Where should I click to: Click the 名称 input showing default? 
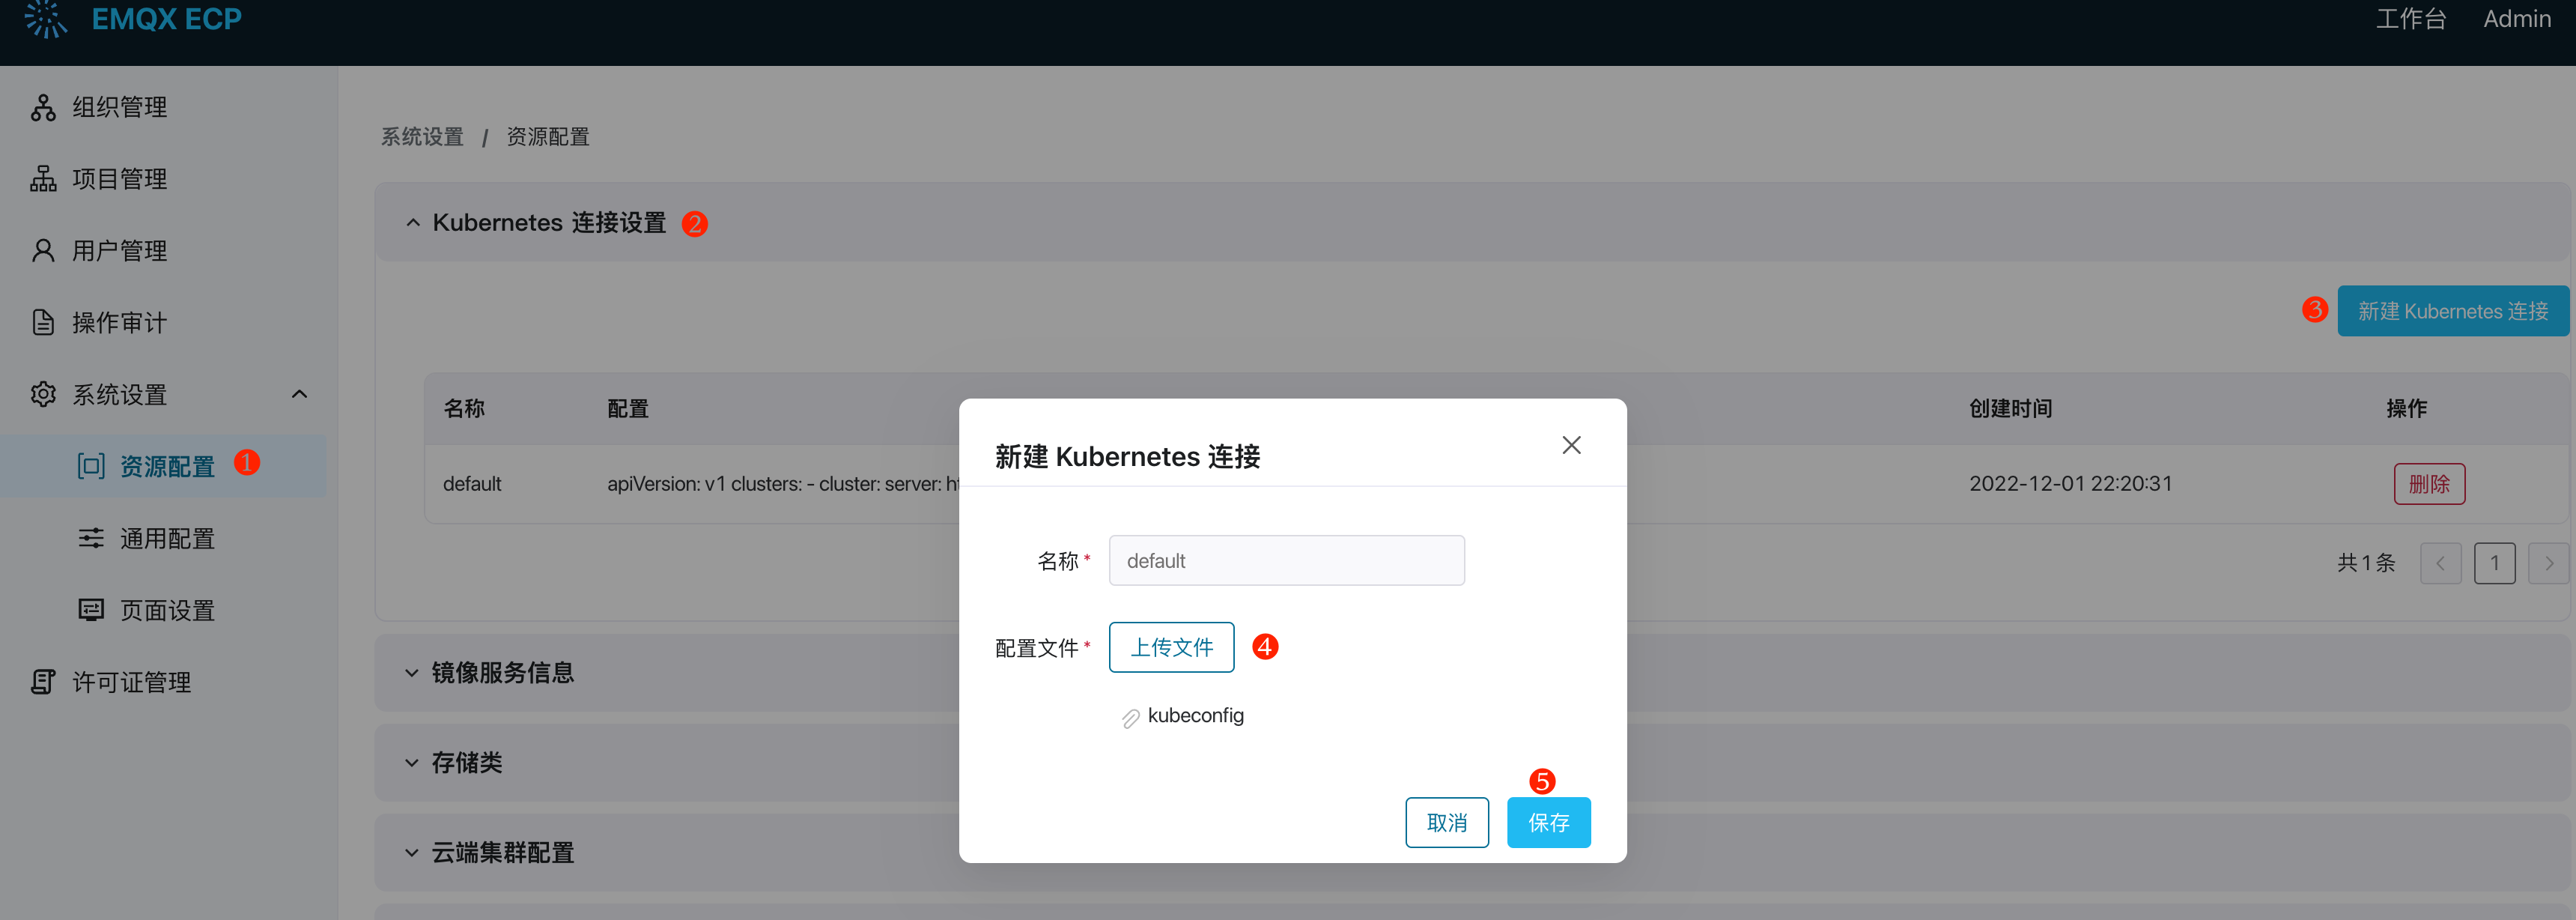[1286, 560]
